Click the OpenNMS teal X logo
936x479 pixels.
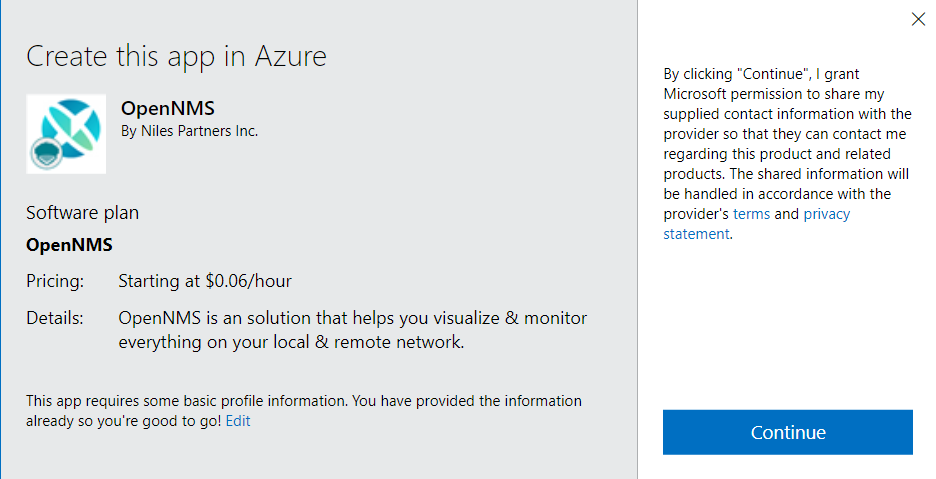coord(72,127)
